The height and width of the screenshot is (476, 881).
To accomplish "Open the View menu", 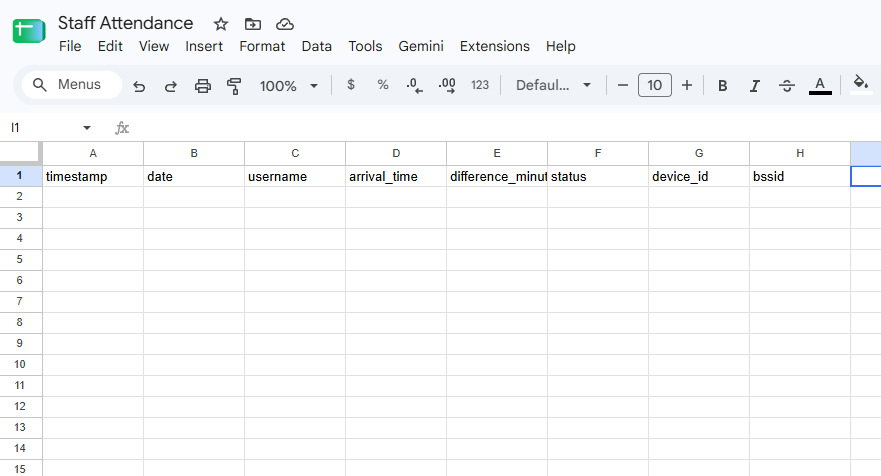I will 154,46.
